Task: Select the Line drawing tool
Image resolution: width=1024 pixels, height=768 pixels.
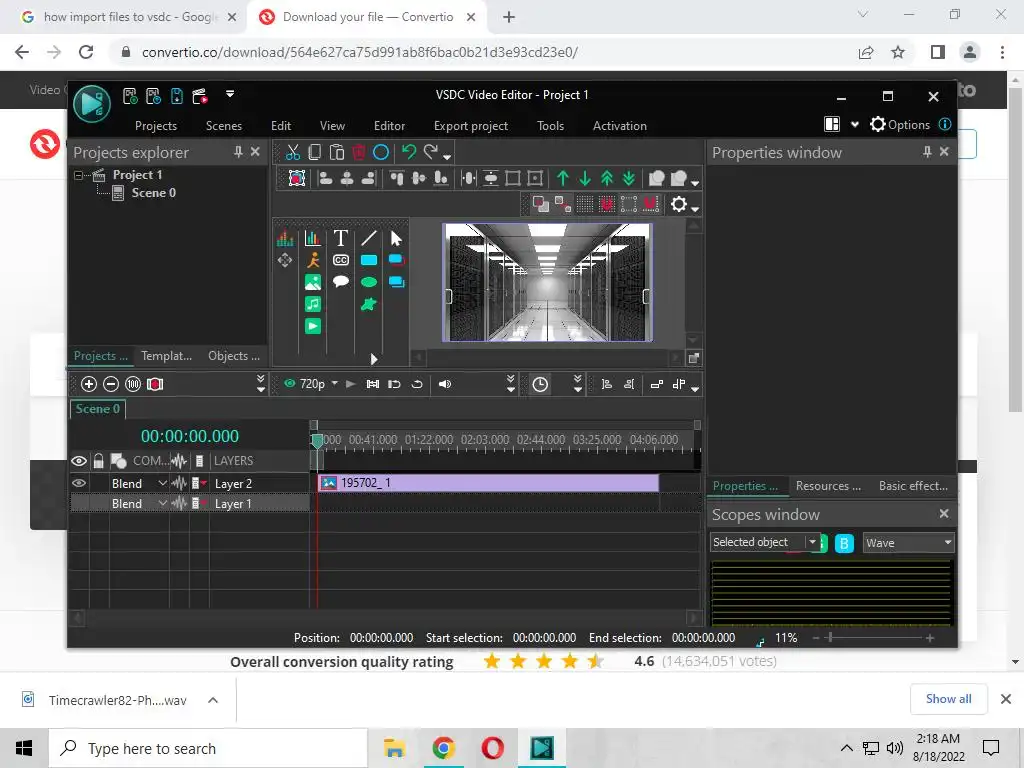Action: (369, 238)
